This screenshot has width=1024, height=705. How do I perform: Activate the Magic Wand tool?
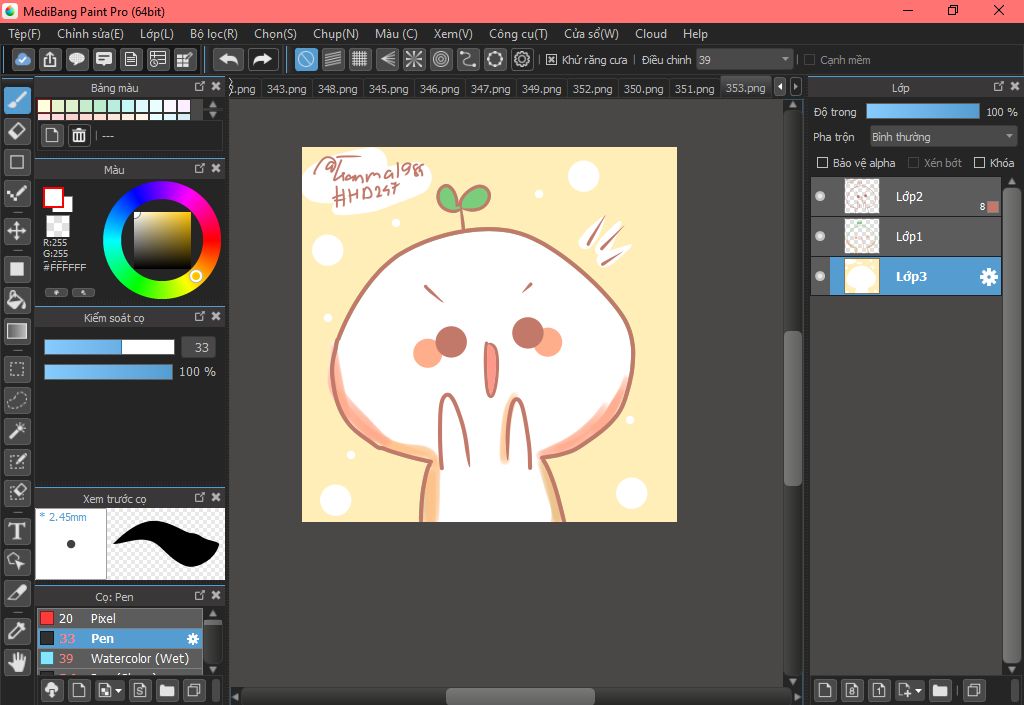tap(17, 431)
